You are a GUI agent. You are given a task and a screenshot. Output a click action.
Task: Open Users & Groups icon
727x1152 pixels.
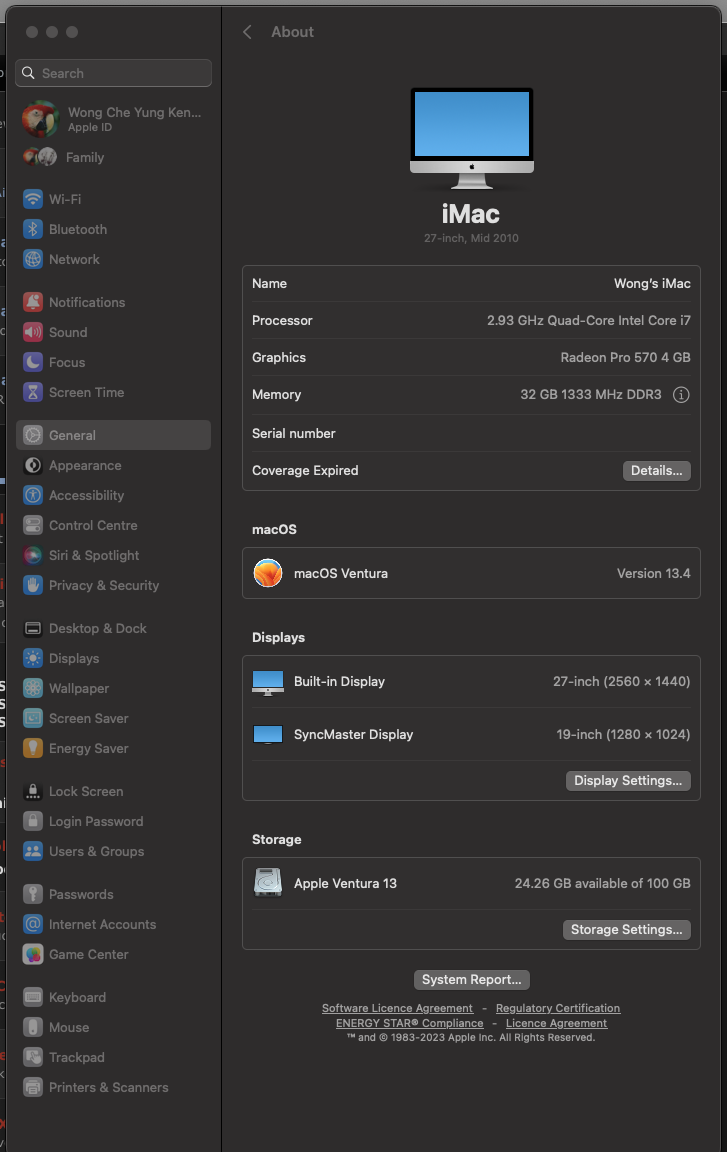pyautogui.click(x=32, y=852)
